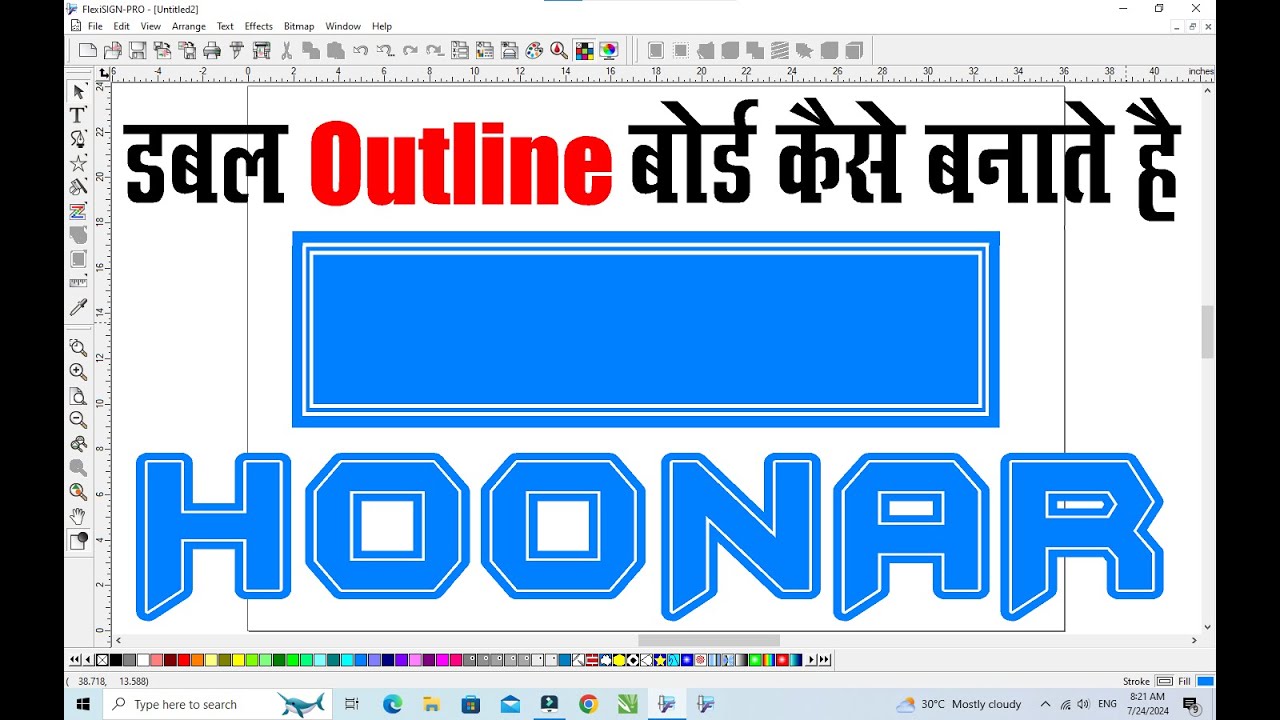Pick the red palette swatch

(x=184, y=660)
